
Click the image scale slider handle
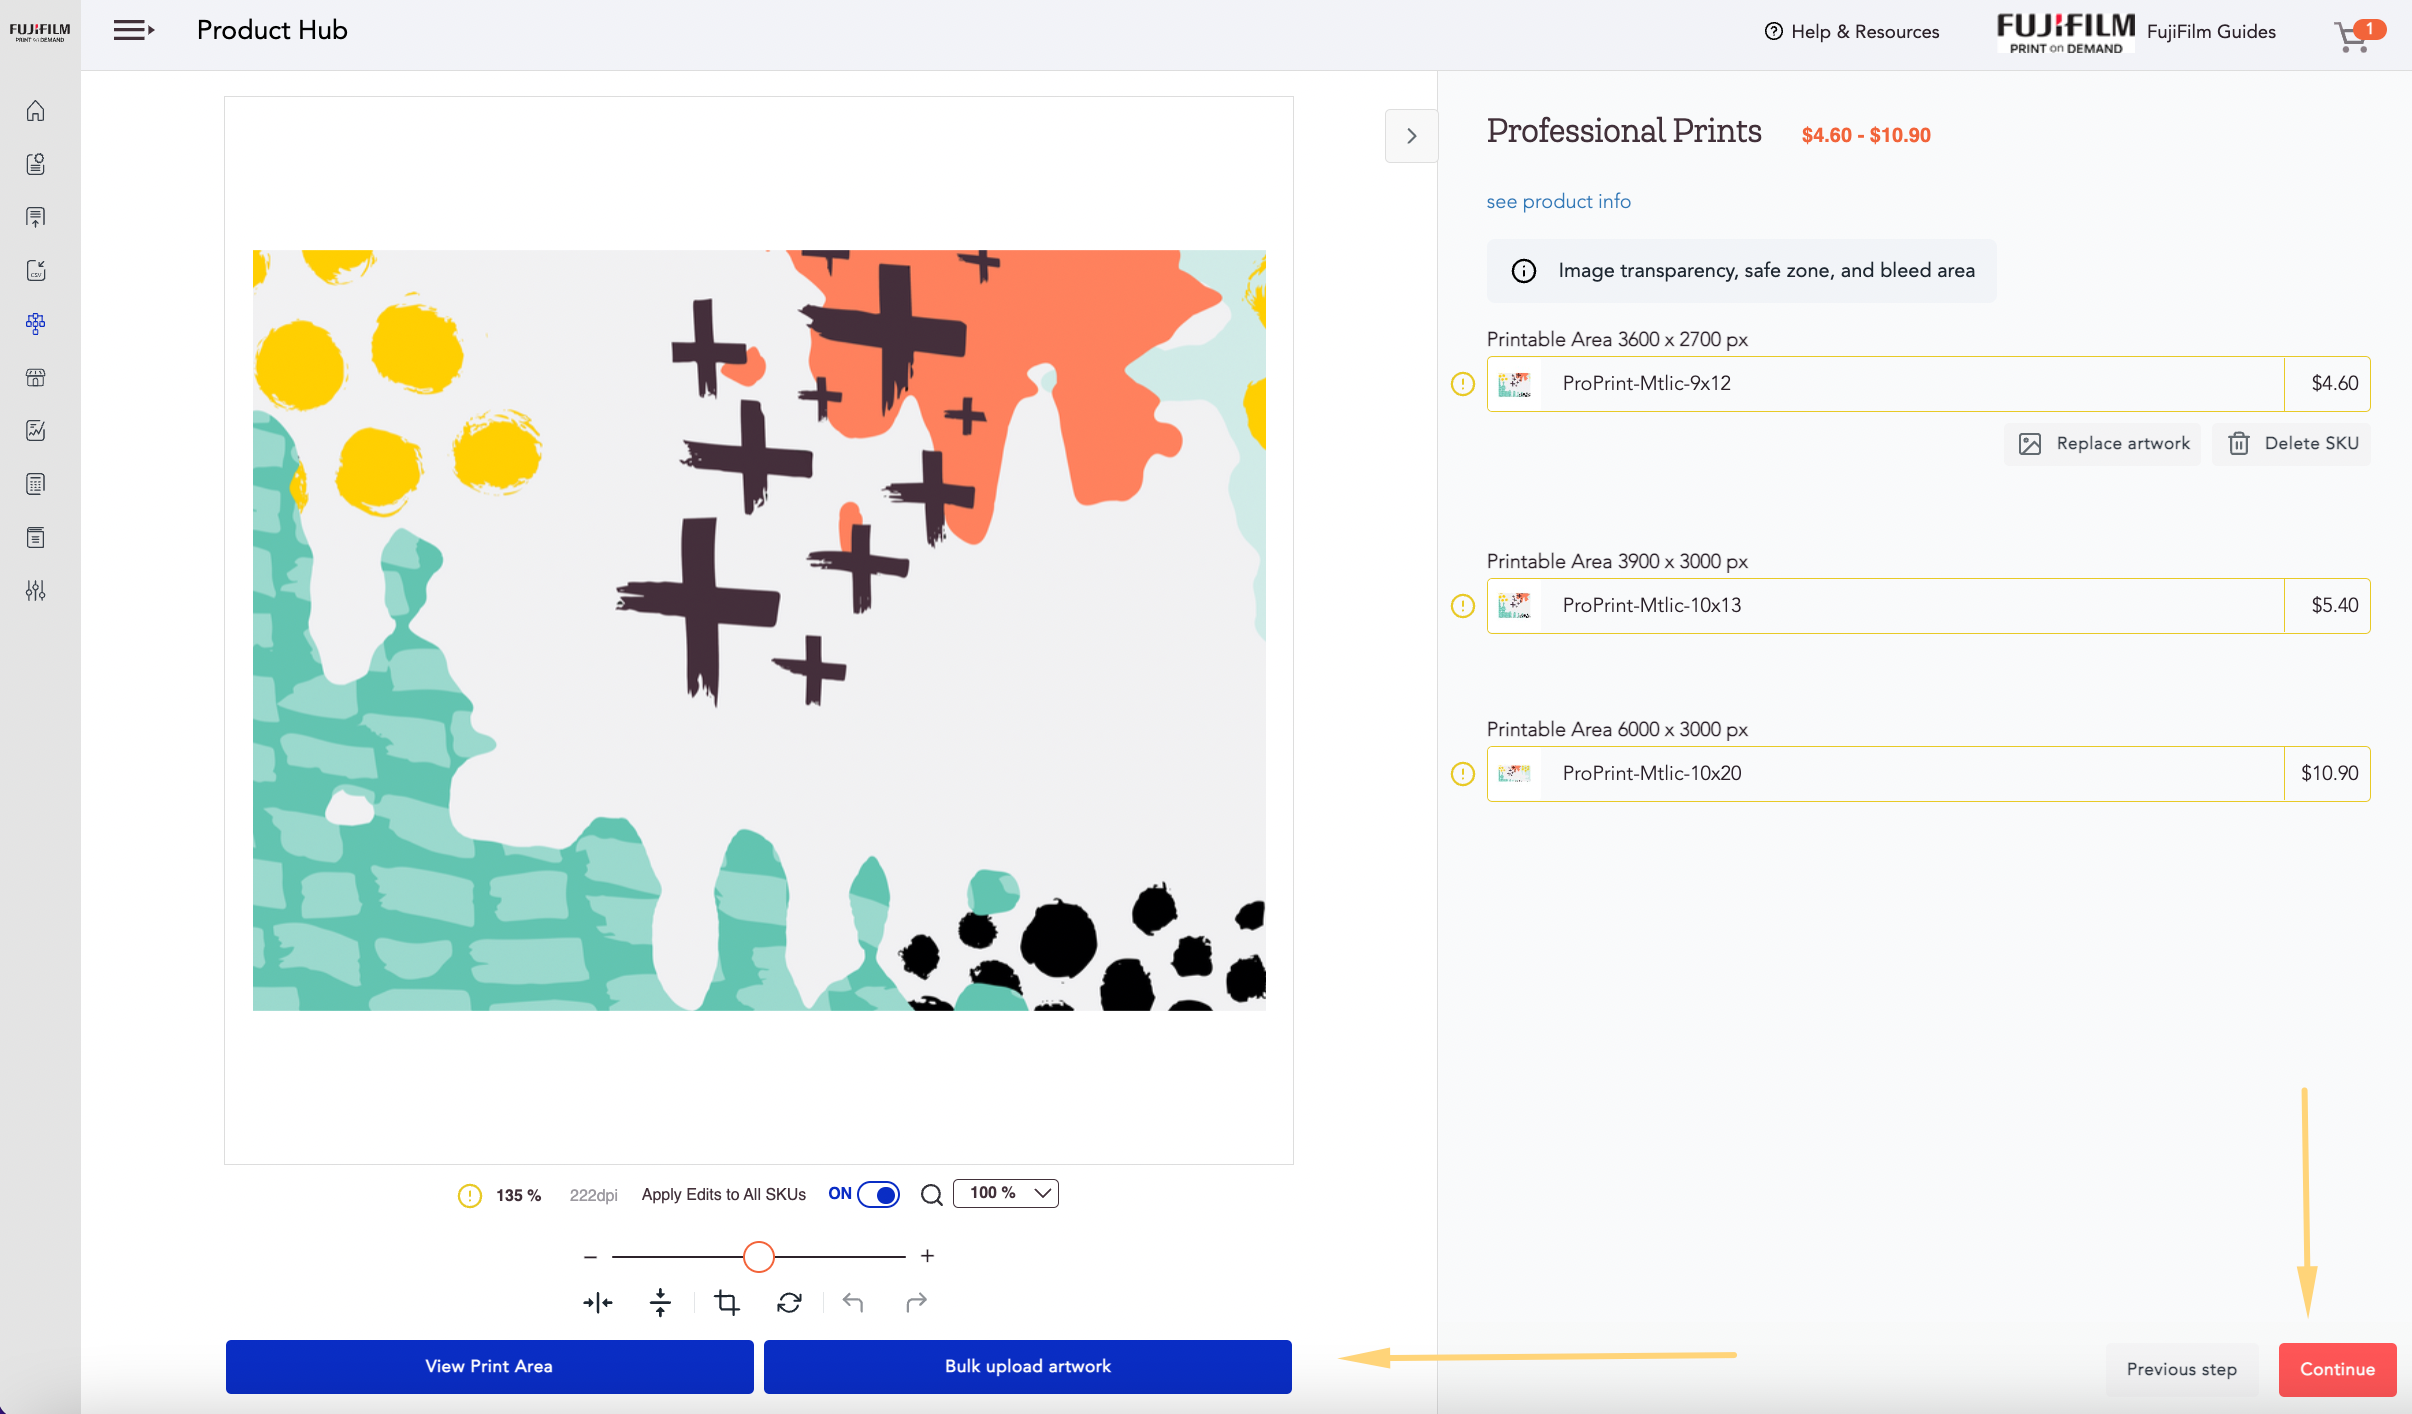(x=759, y=1257)
